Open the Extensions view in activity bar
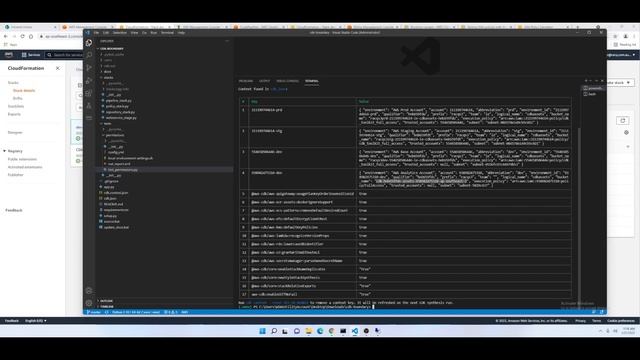 point(89,93)
